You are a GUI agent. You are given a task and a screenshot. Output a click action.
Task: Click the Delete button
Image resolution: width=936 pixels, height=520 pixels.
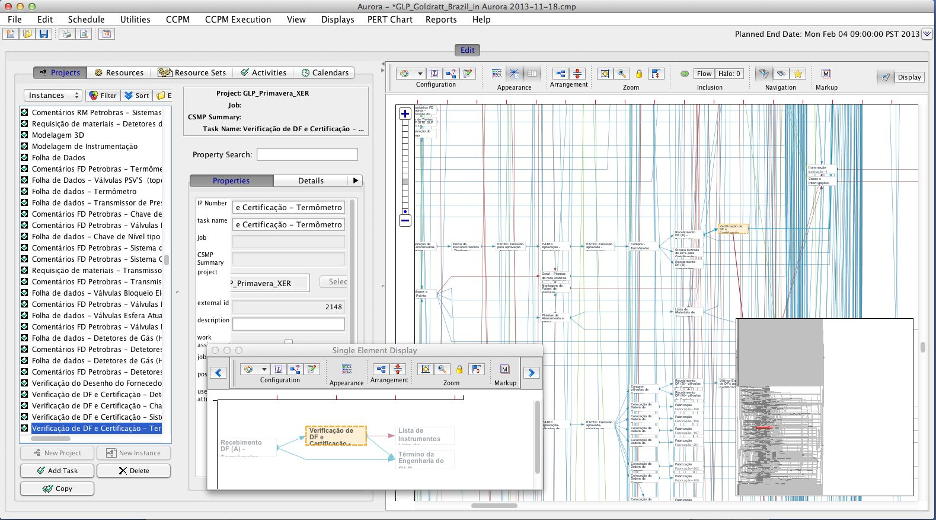coord(133,470)
